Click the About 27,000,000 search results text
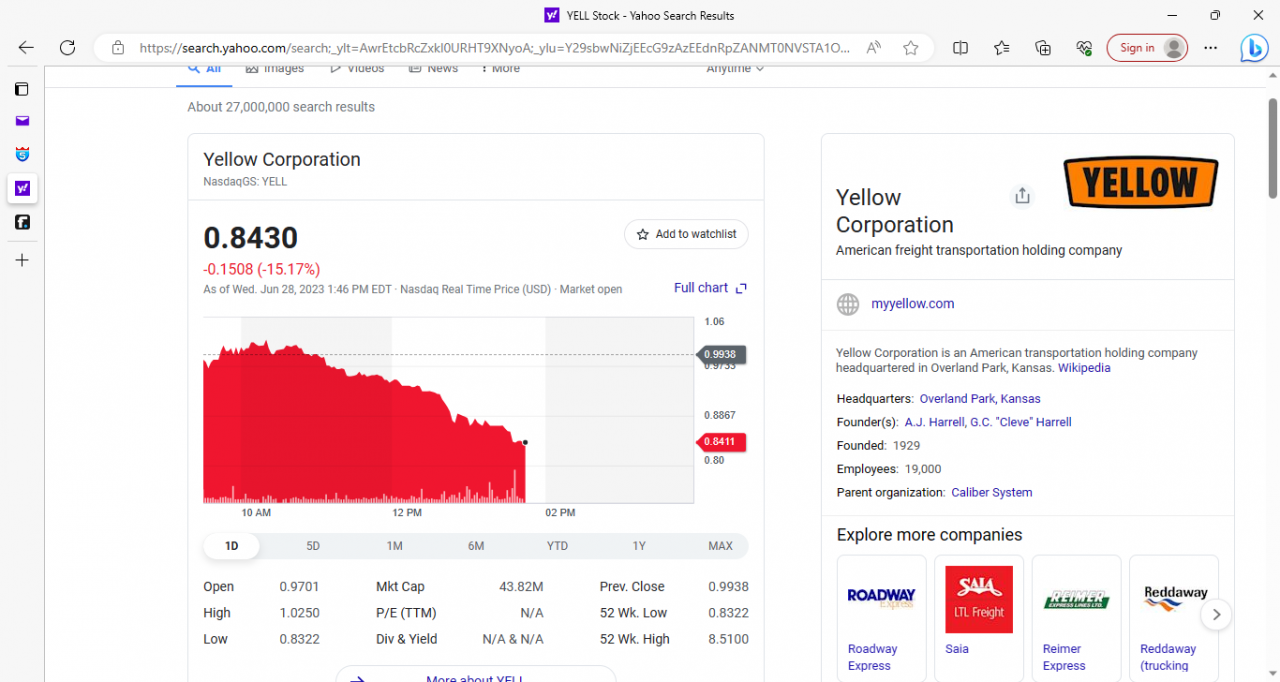This screenshot has width=1280, height=682. 281,107
